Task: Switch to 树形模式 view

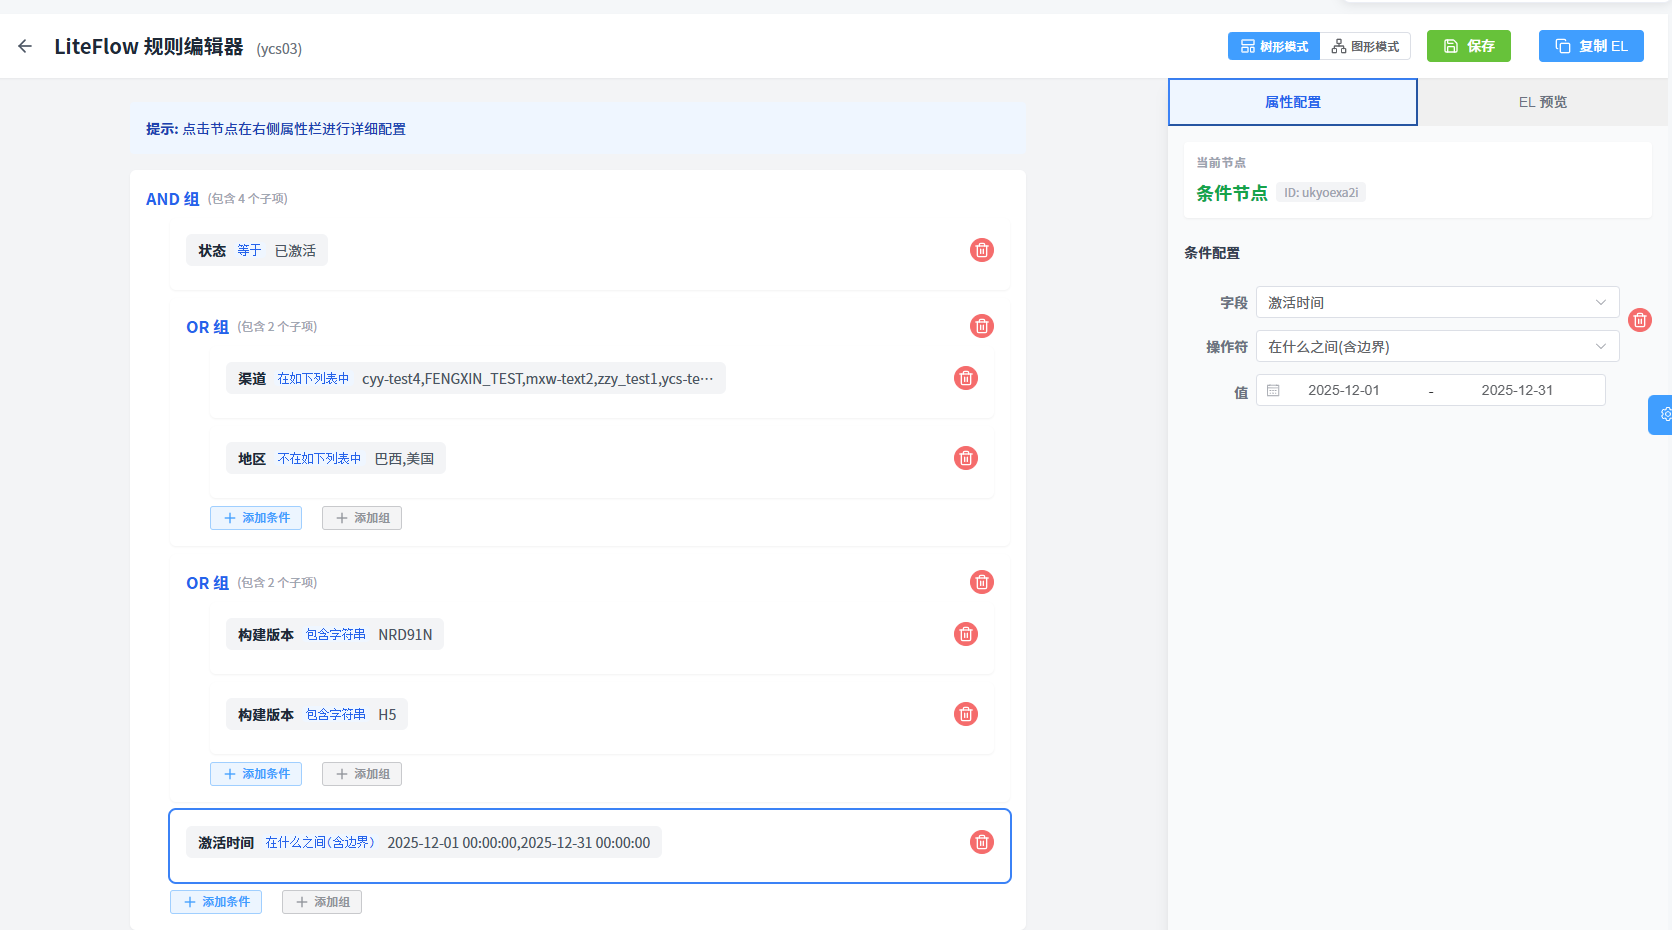Action: pyautogui.click(x=1274, y=46)
